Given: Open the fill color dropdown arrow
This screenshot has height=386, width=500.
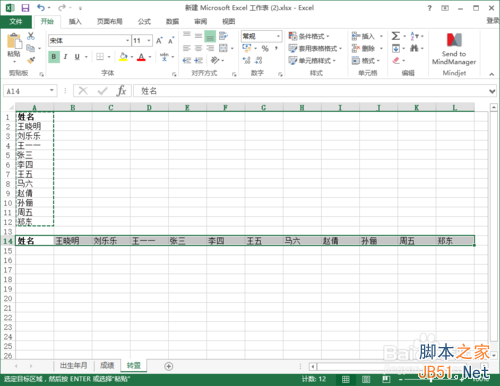Looking at the screenshot, I should pyautogui.click(x=132, y=57).
